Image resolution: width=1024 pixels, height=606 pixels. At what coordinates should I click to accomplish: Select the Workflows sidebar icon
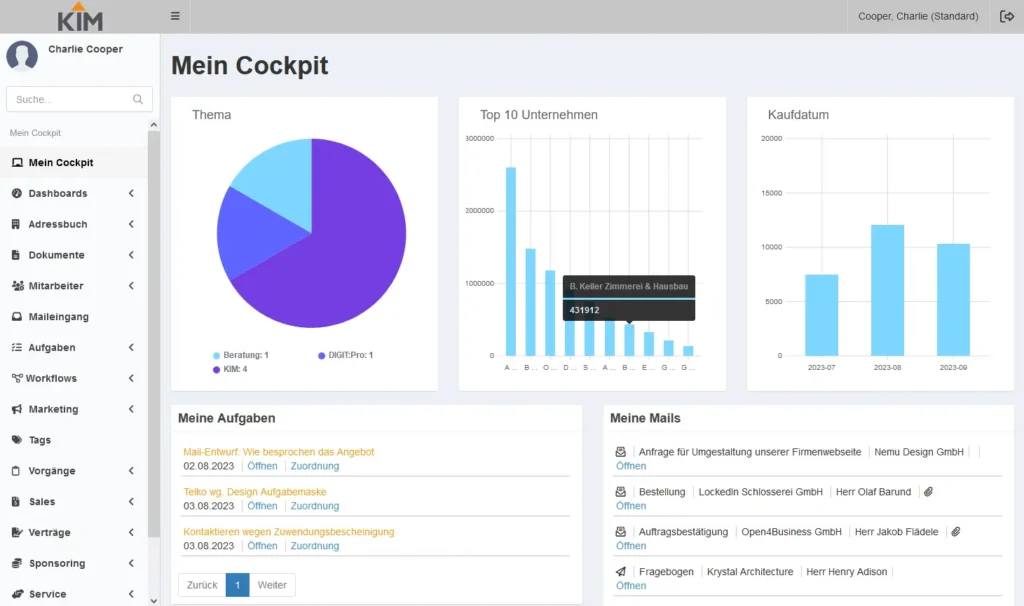16,378
